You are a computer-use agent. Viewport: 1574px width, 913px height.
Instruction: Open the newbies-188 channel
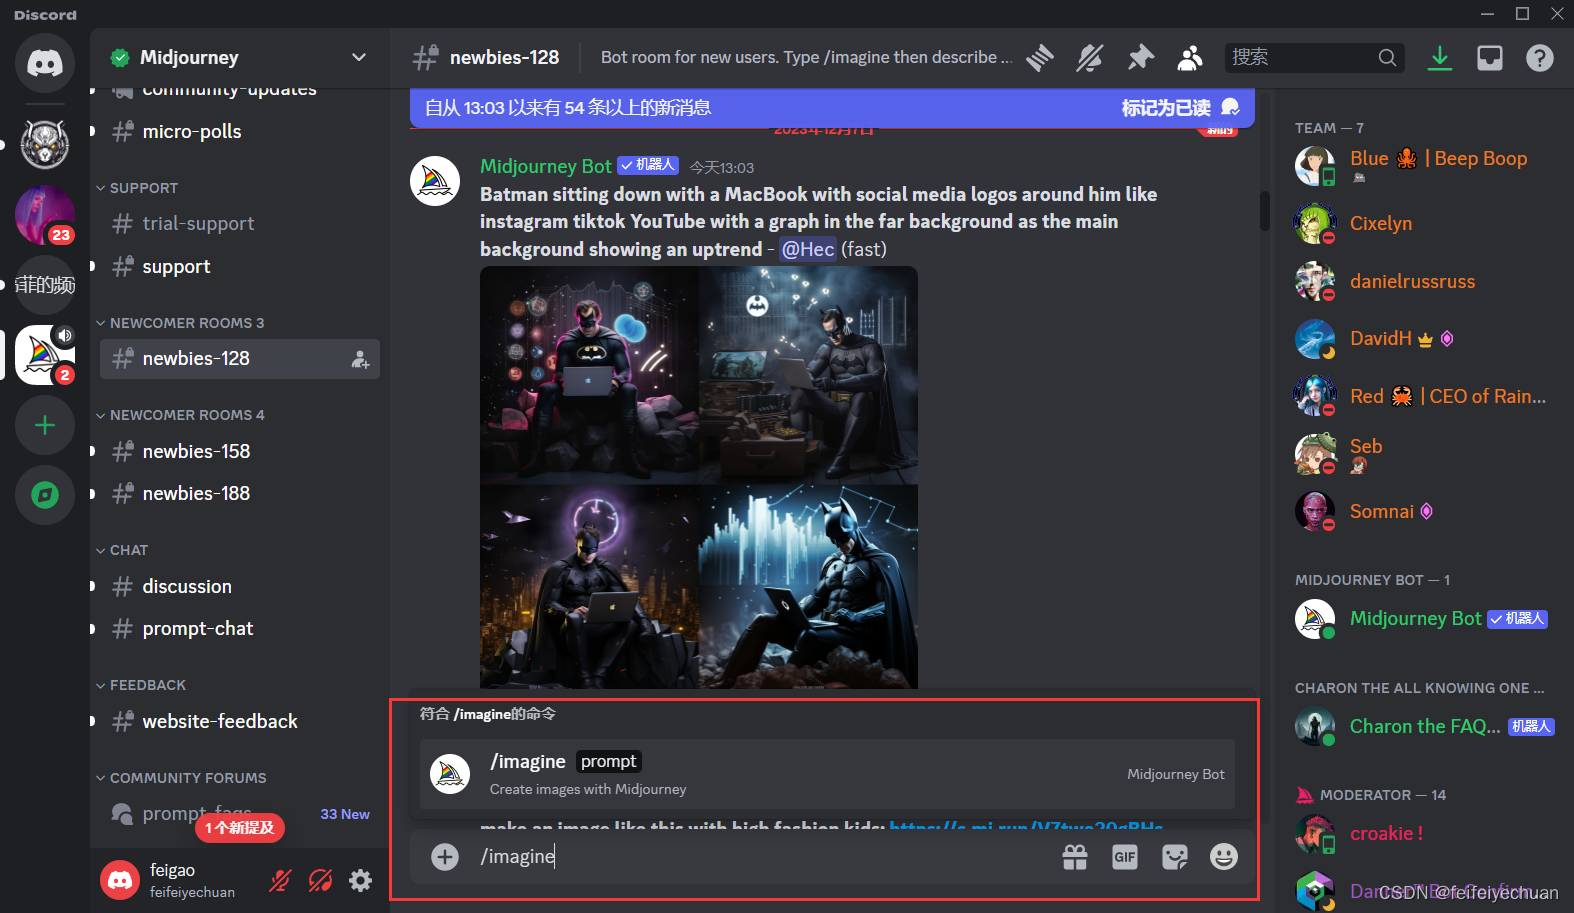(x=240, y=493)
